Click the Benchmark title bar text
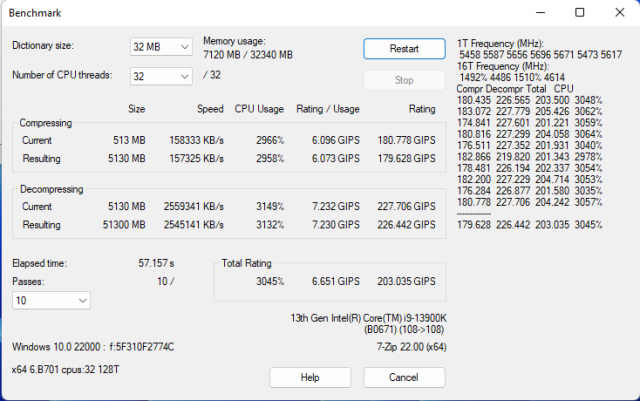Screen dimensions: 640x401 (34, 14)
